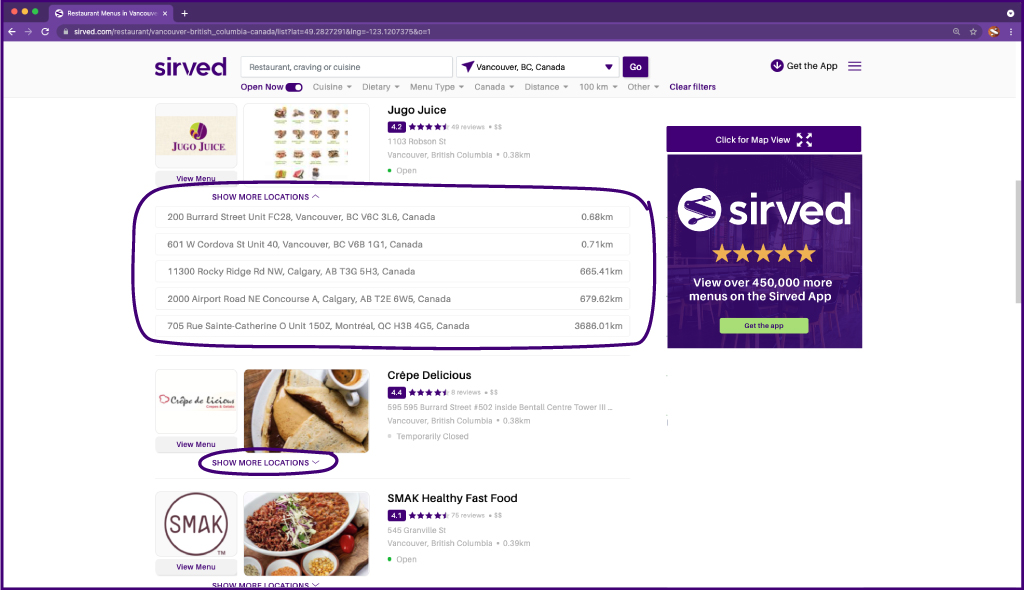Toggle the Open Now switch
Viewport: 1024px width, 590px height.
point(294,87)
